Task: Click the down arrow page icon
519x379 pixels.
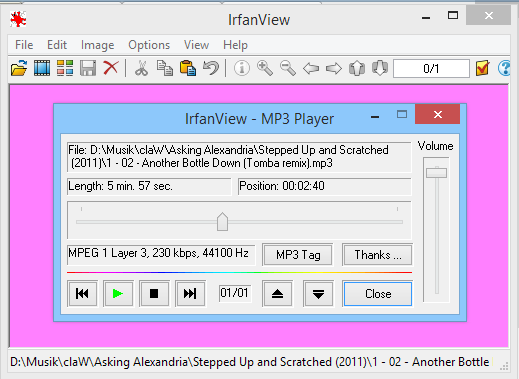Action: tap(380, 68)
